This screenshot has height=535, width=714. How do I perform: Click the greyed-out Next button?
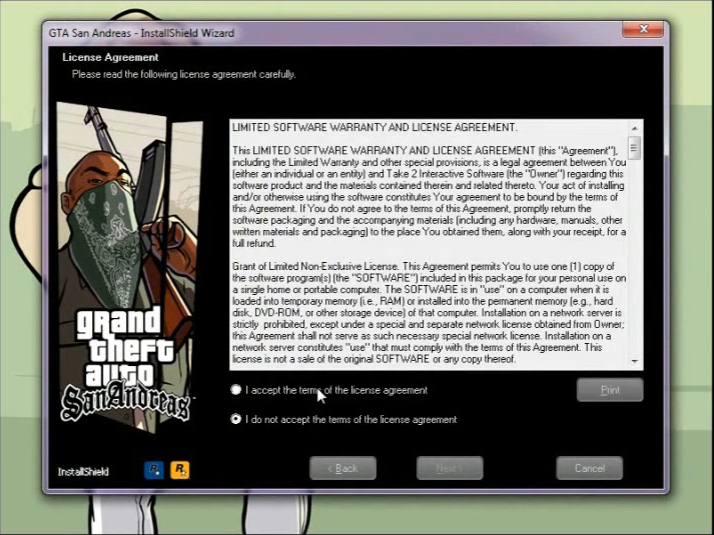pos(449,468)
